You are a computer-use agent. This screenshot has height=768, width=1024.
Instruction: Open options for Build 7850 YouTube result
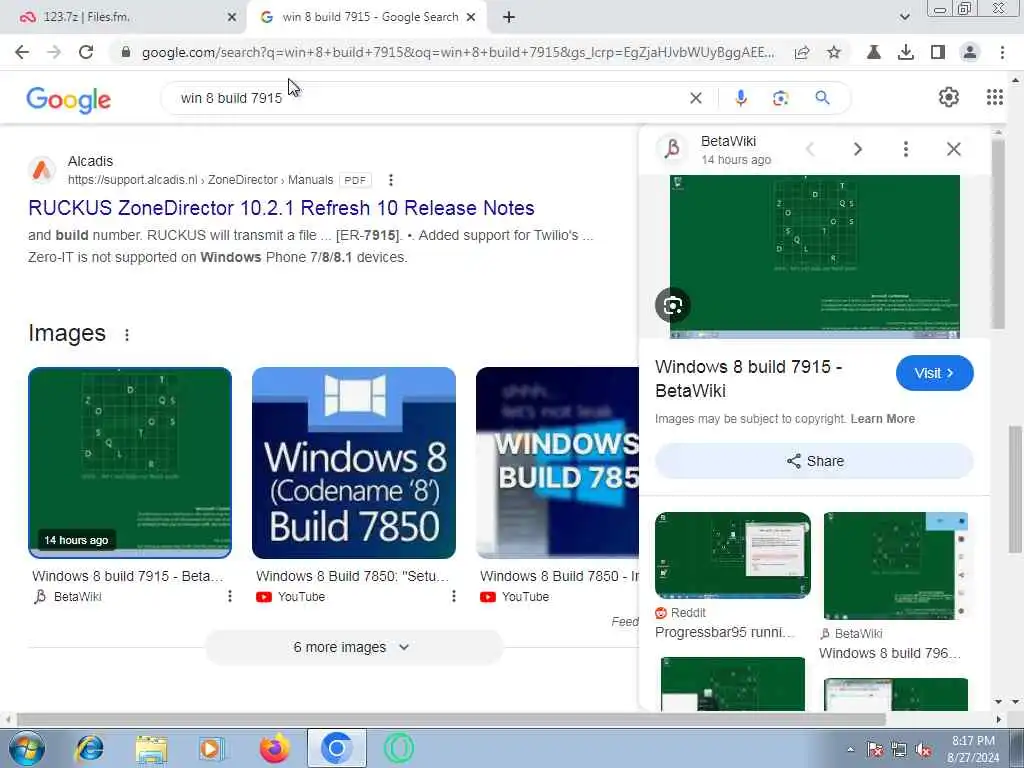453,596
